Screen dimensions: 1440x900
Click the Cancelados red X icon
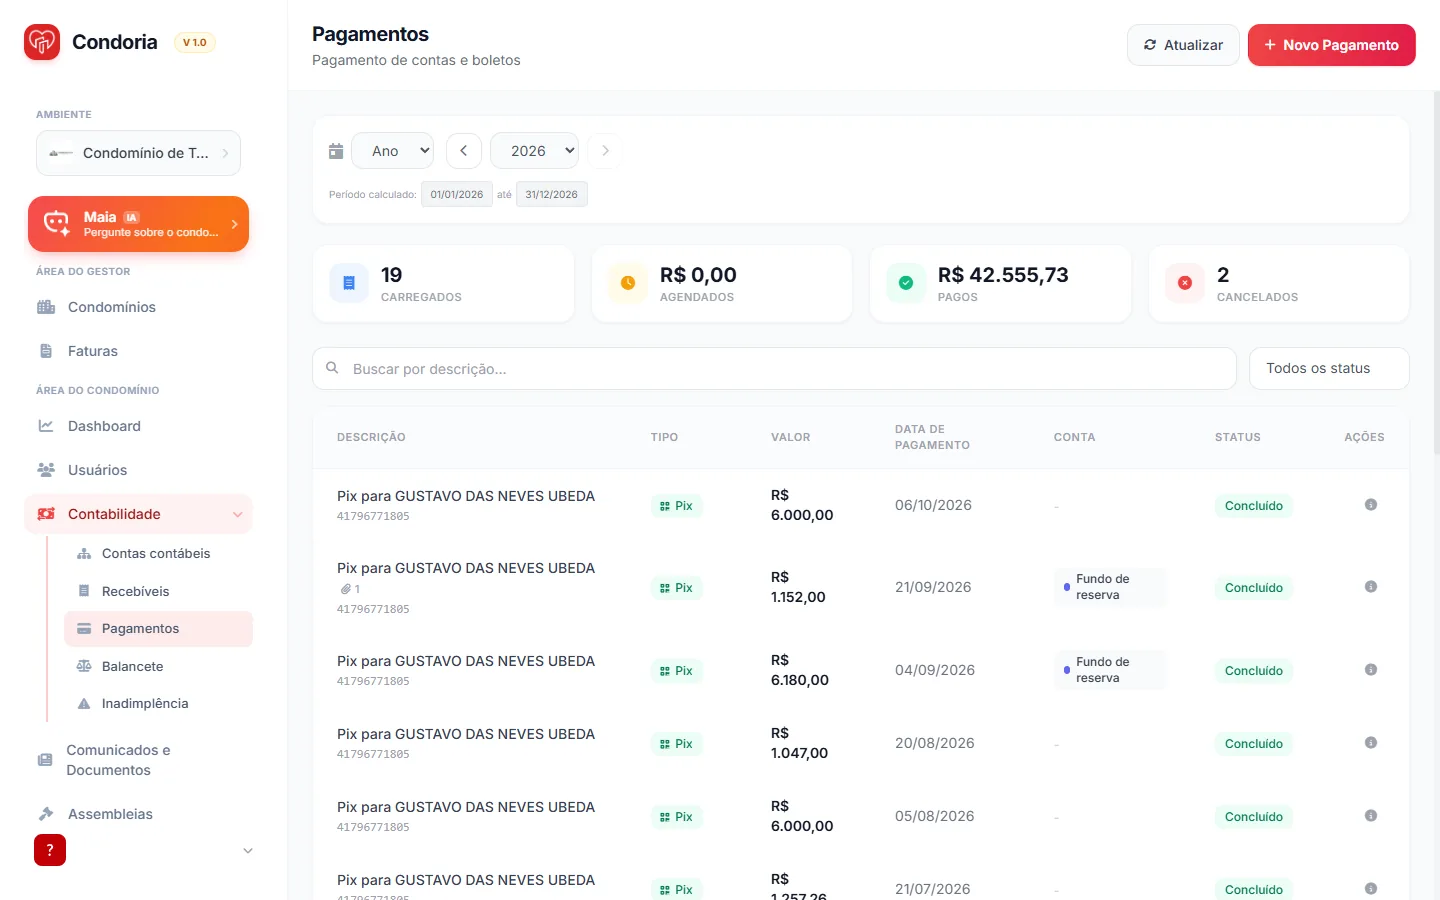1185,283
